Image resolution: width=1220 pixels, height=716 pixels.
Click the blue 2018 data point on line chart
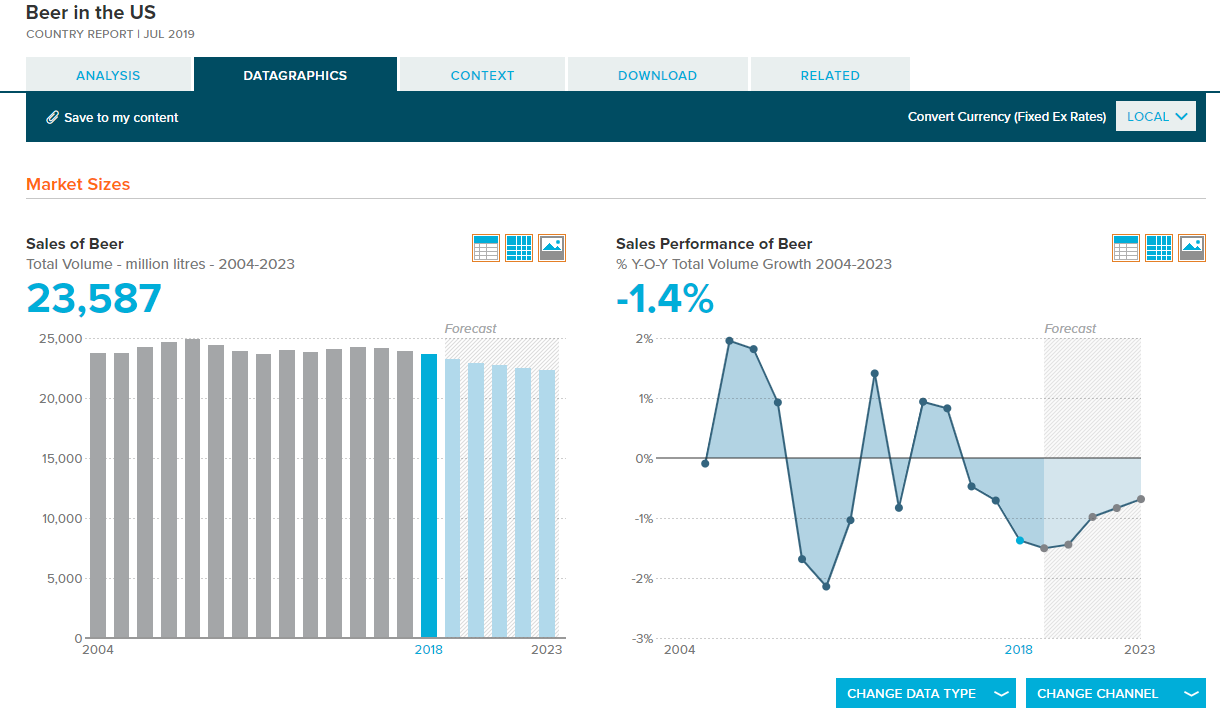click(1020, 540)
